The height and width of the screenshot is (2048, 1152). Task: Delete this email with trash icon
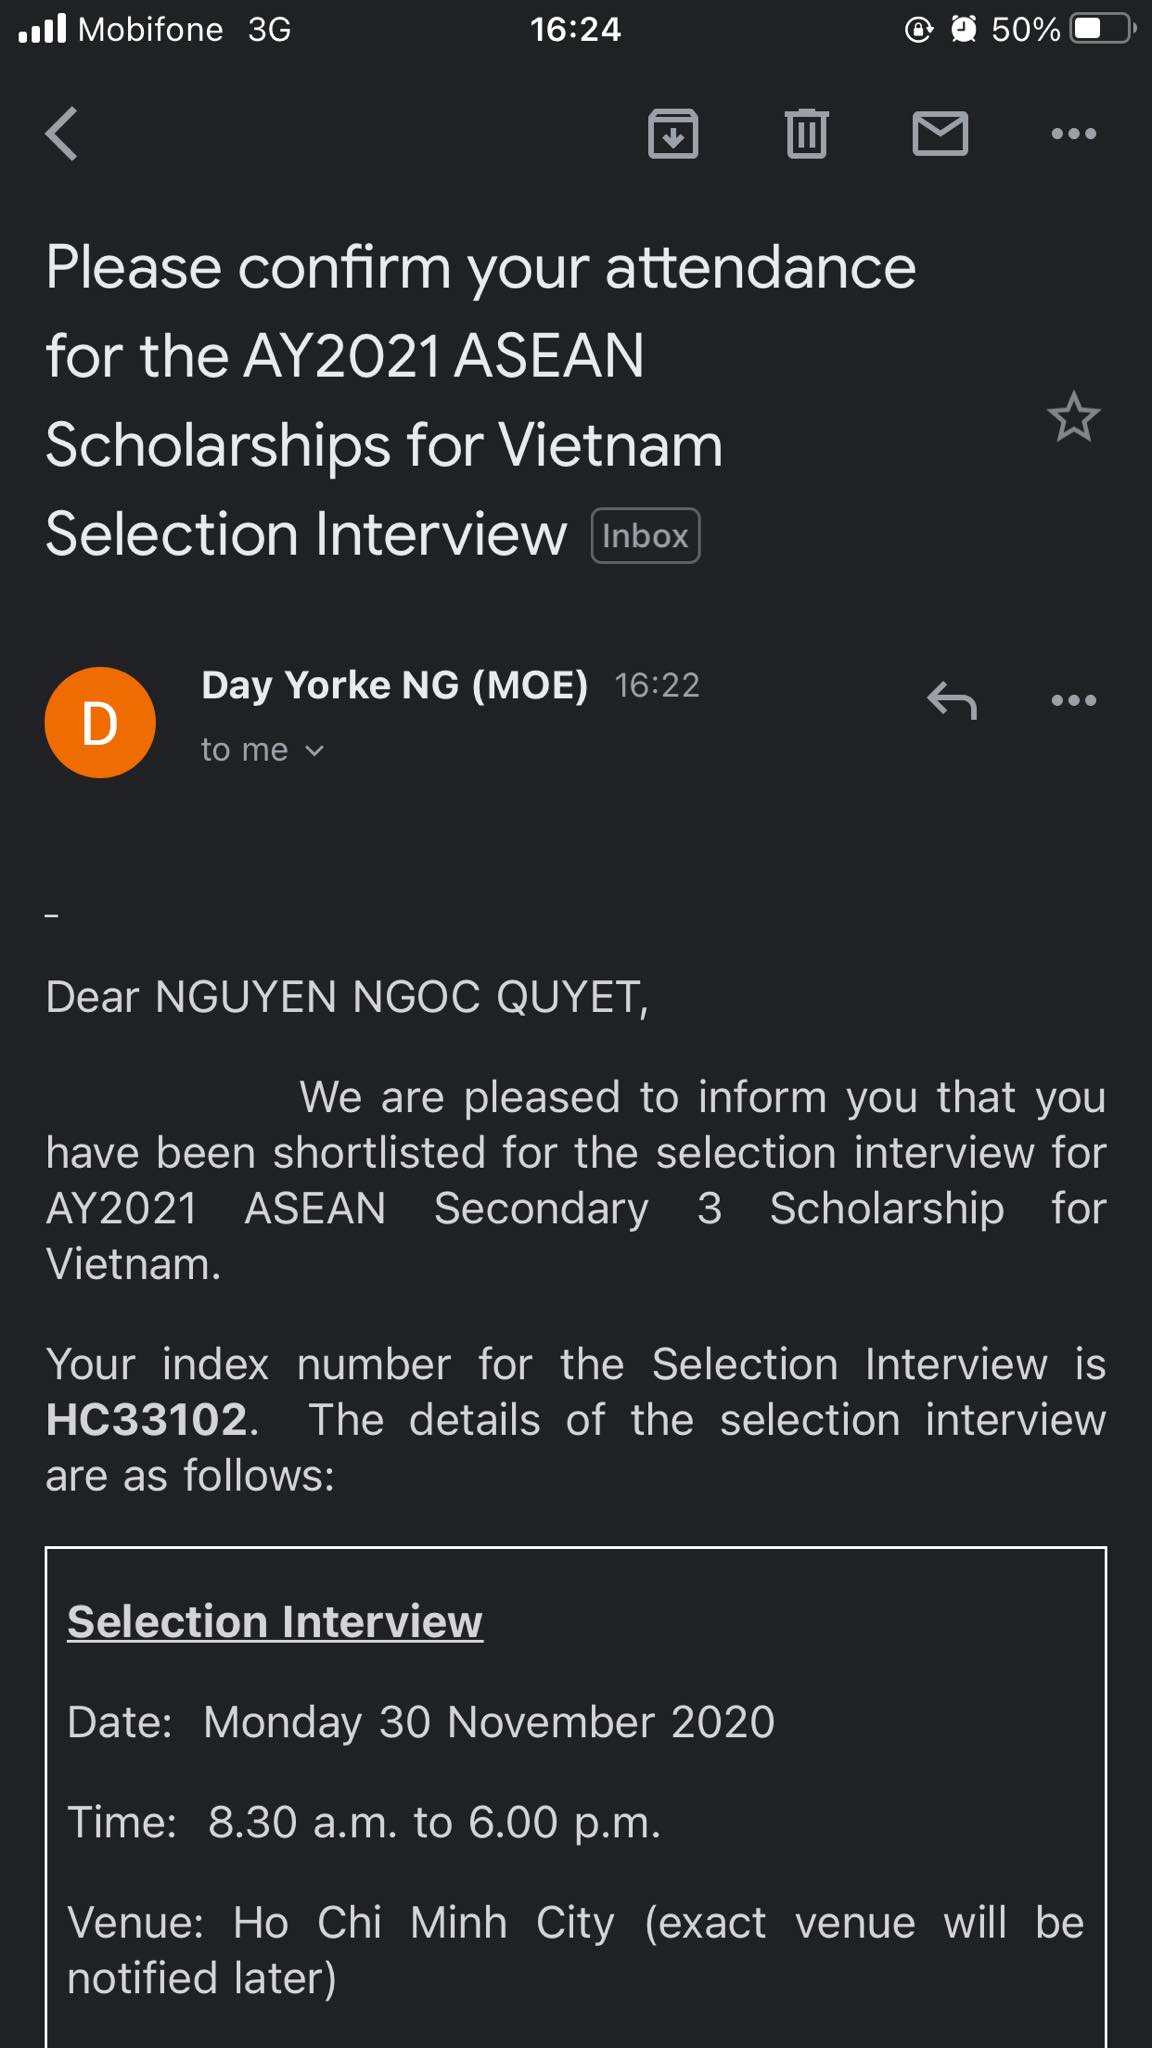[806, 134]
